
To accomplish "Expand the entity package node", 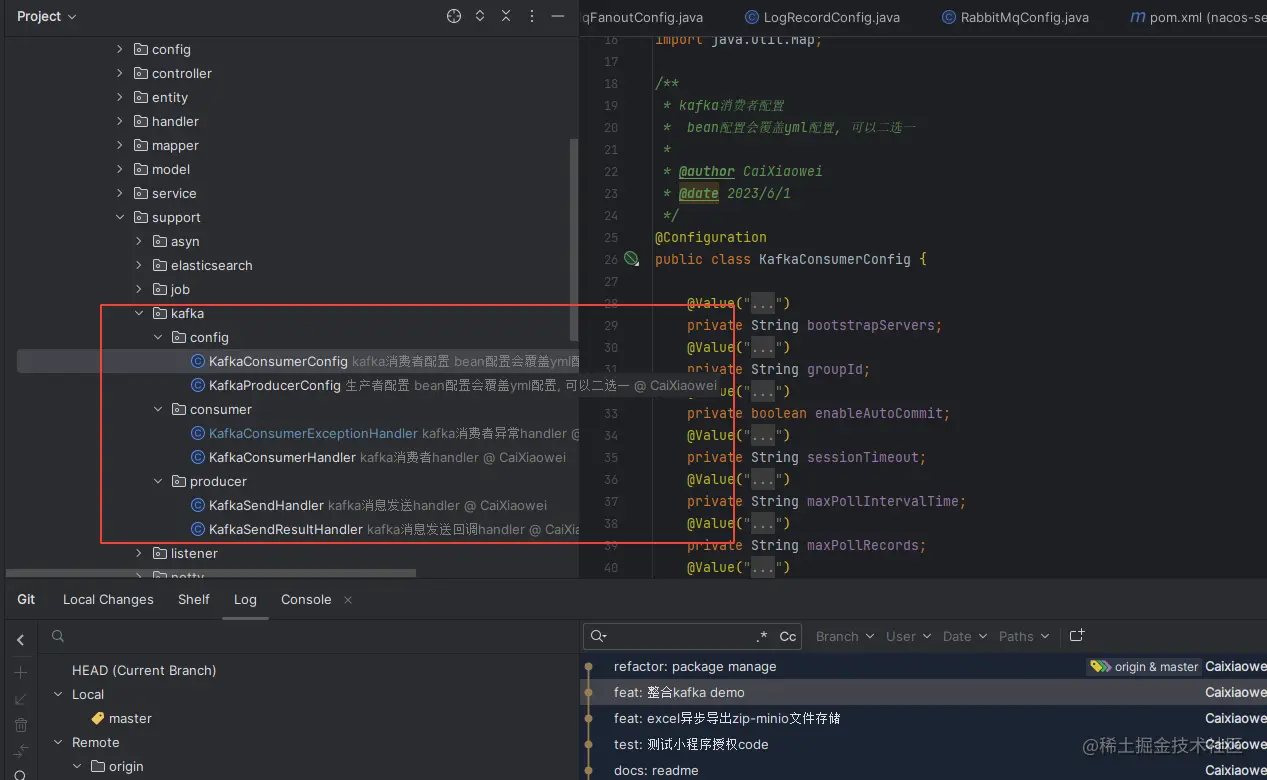I will (x=120, y=97).
